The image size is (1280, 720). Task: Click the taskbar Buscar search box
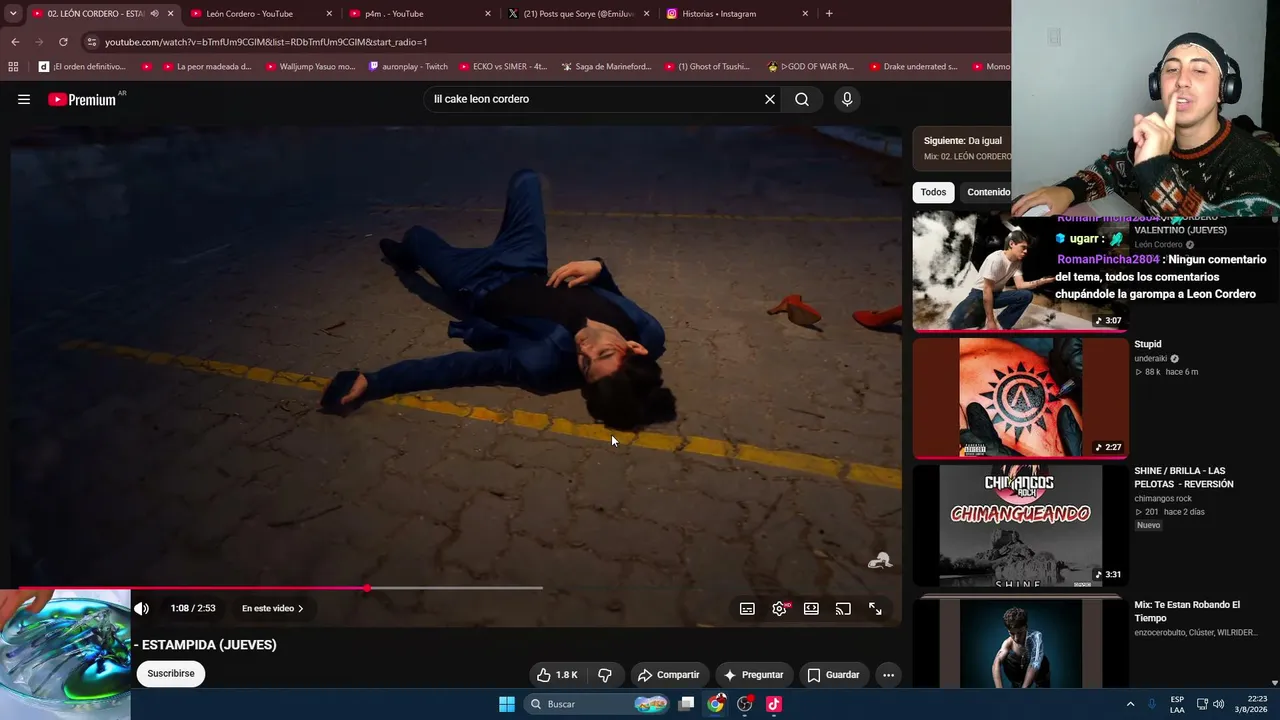(597, 704)
